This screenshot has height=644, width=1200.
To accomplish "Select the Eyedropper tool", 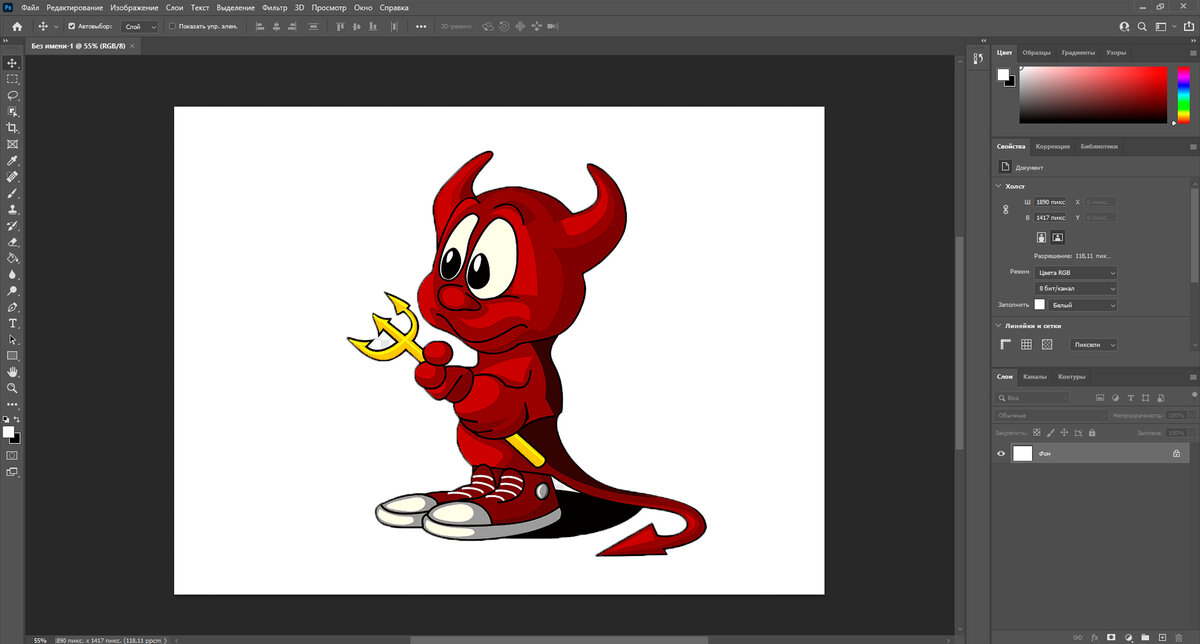I will 12,160.
